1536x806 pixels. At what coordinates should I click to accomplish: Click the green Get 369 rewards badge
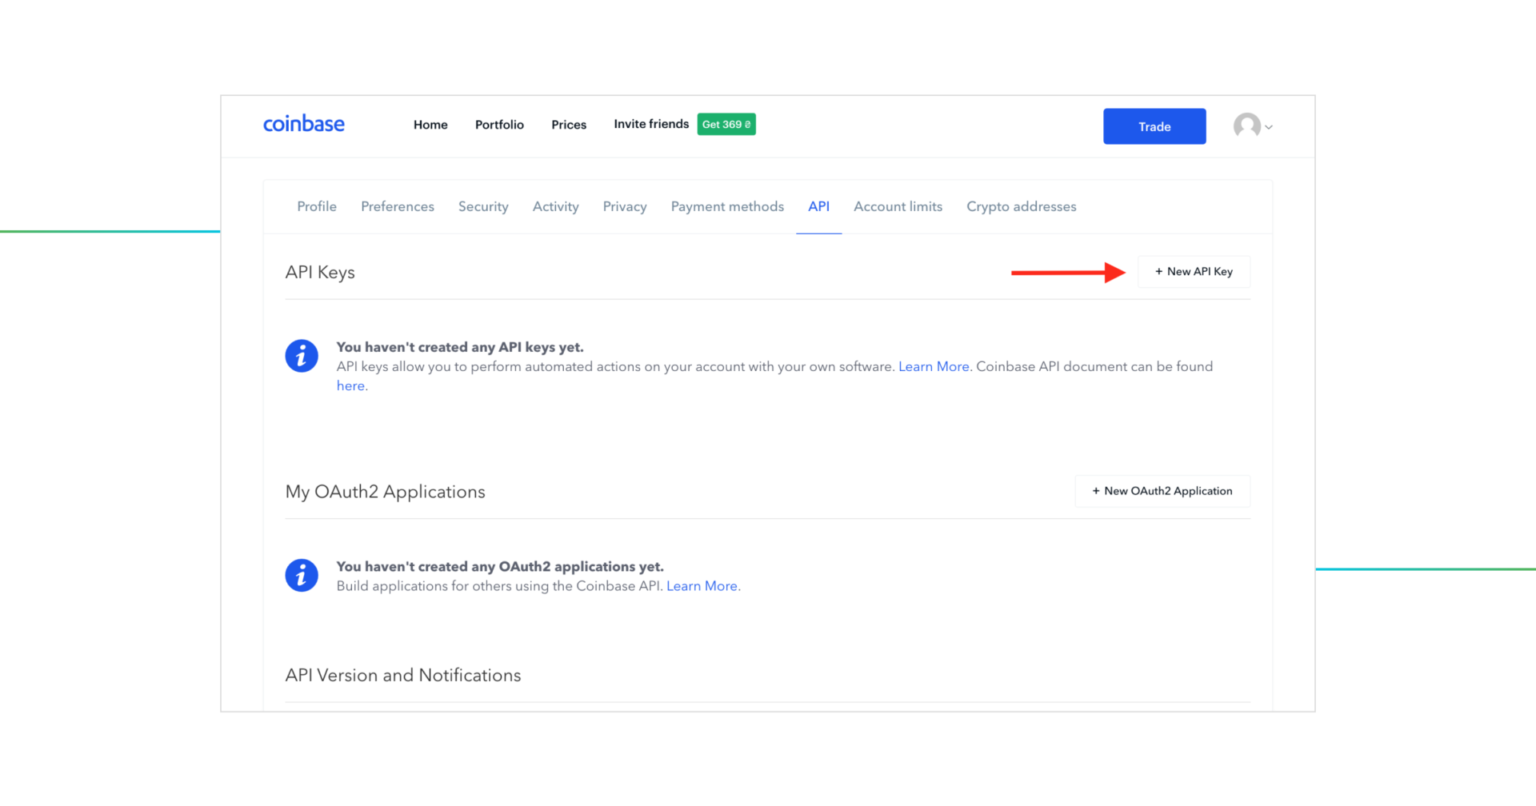[x=726, y=124]
